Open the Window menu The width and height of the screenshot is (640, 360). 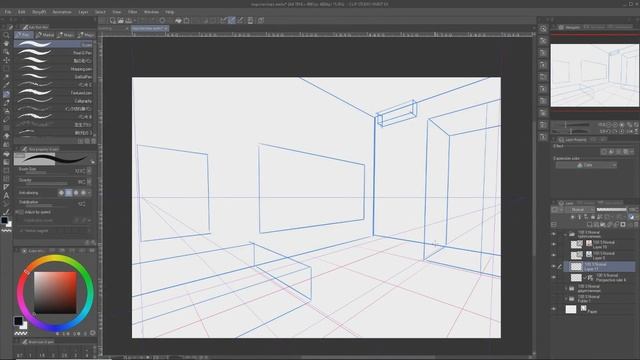(x=151, y=12)
